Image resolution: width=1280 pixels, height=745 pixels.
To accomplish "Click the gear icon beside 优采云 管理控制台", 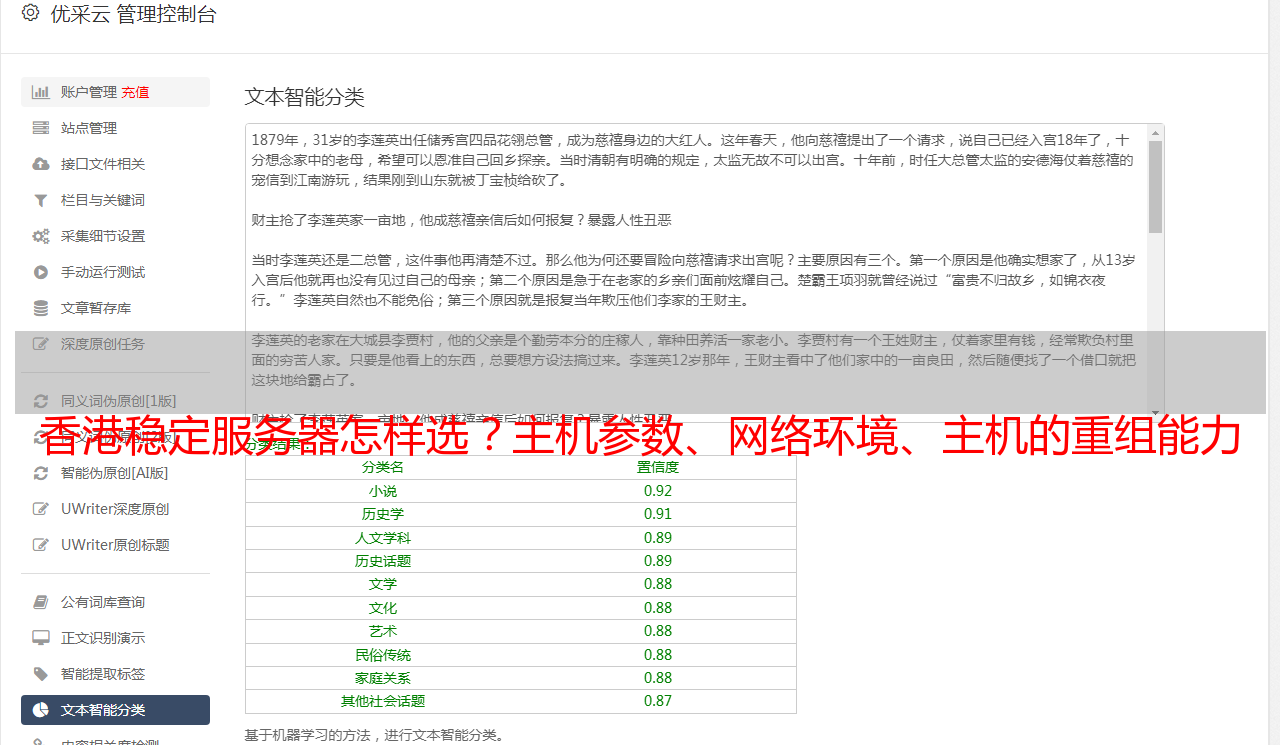I will click(x=30, y=13).
